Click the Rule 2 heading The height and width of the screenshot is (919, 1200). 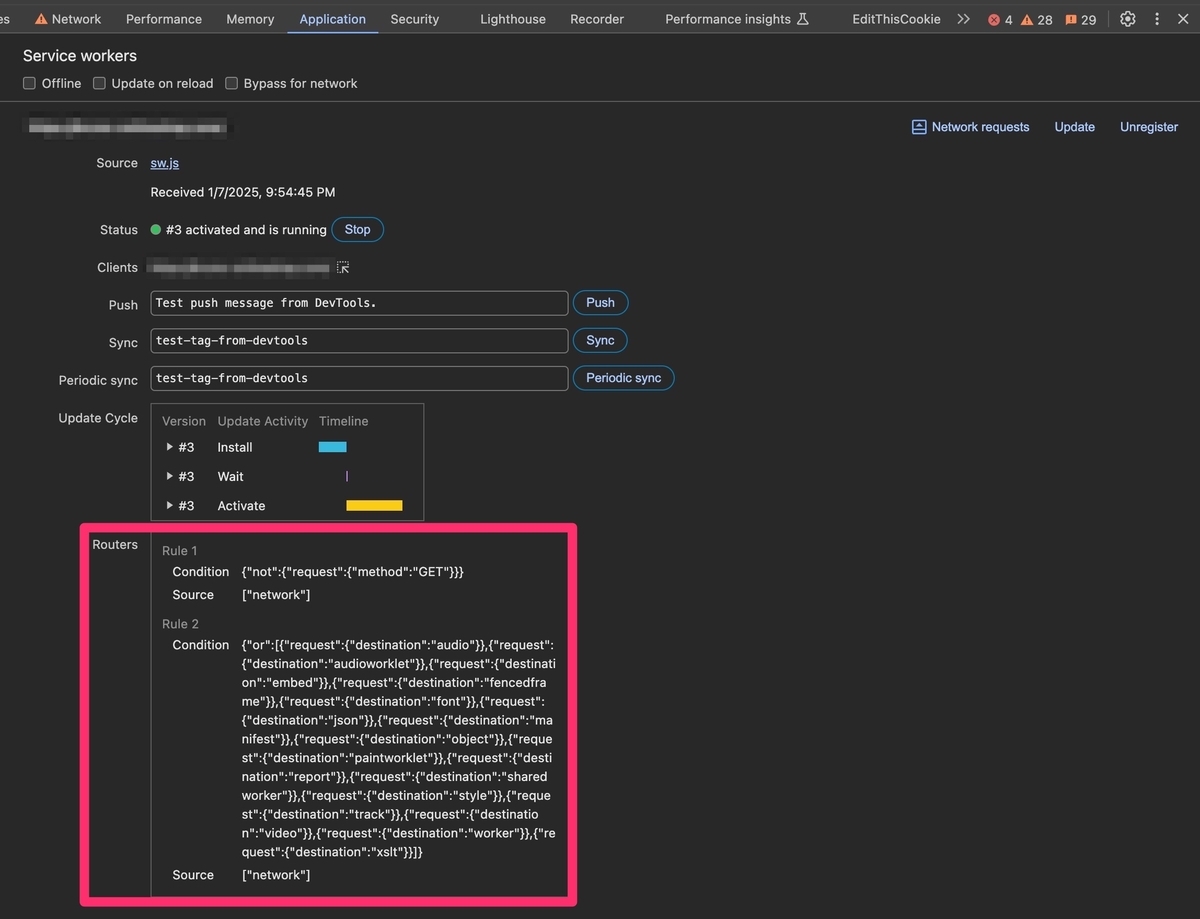[180, 623]
